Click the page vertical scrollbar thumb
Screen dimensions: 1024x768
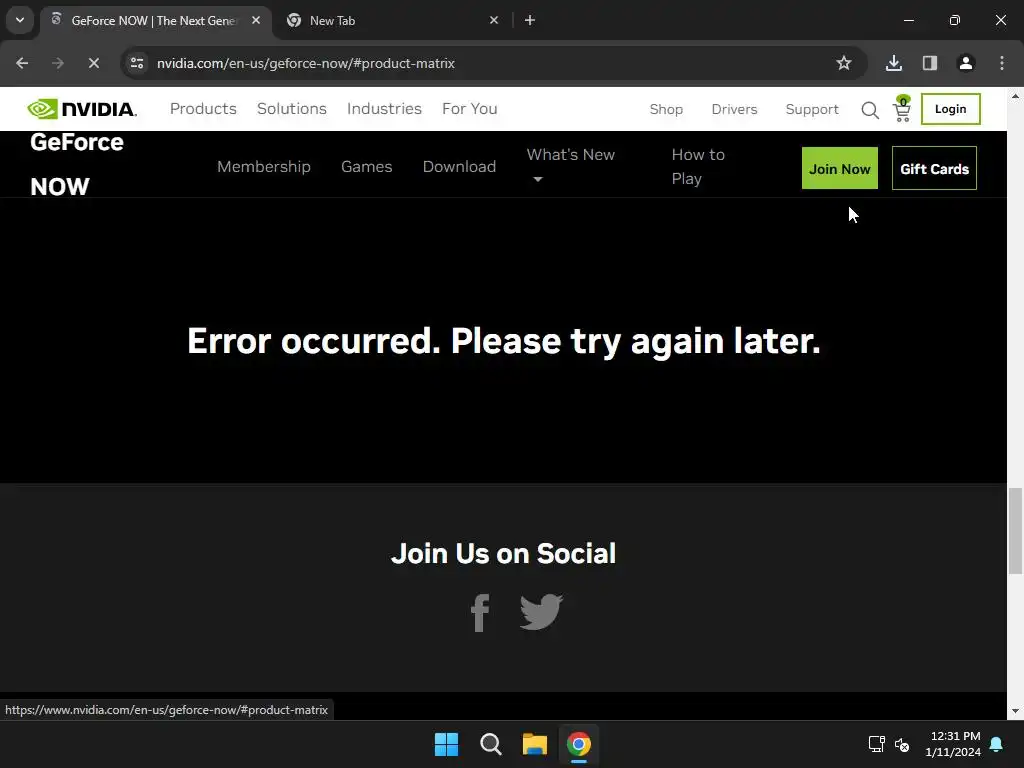point(1015,531)
